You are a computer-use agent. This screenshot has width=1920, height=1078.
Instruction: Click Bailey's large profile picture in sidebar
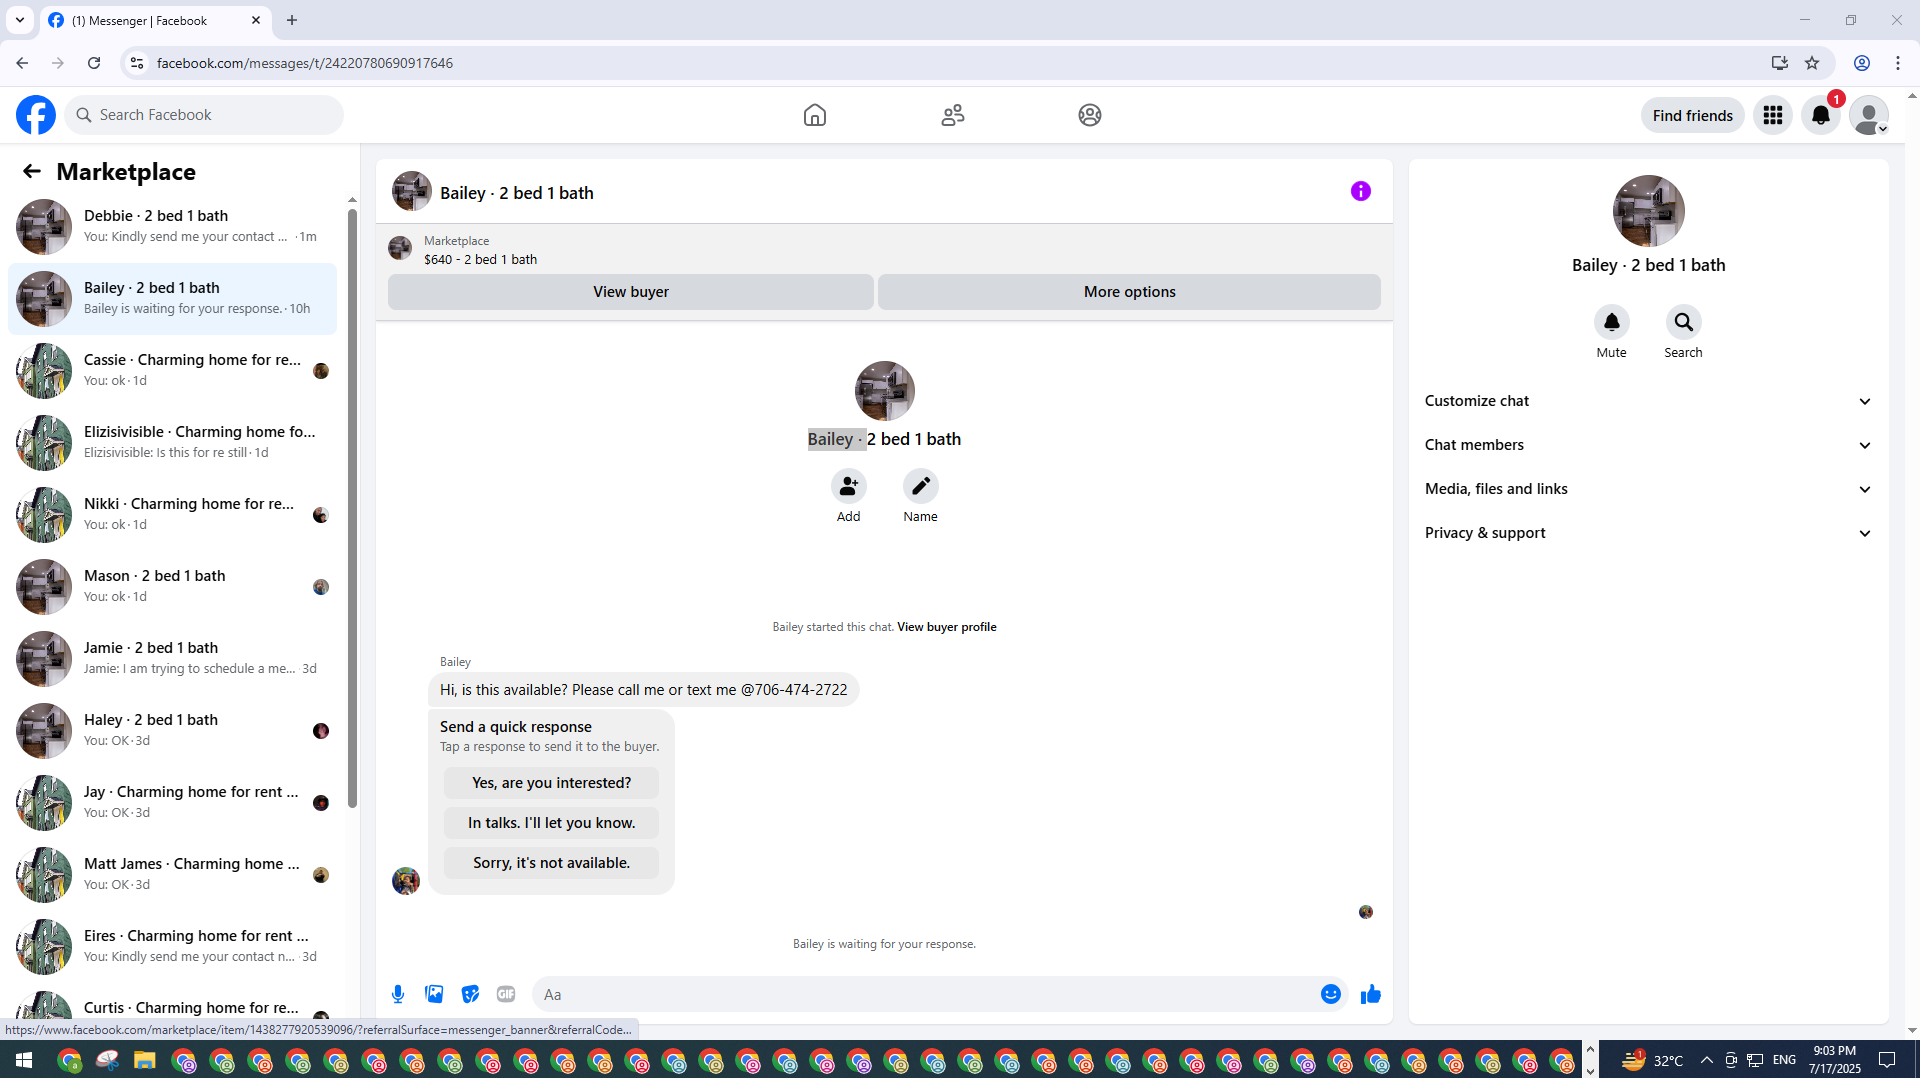pyautogui.click(x=1649, y=211)
